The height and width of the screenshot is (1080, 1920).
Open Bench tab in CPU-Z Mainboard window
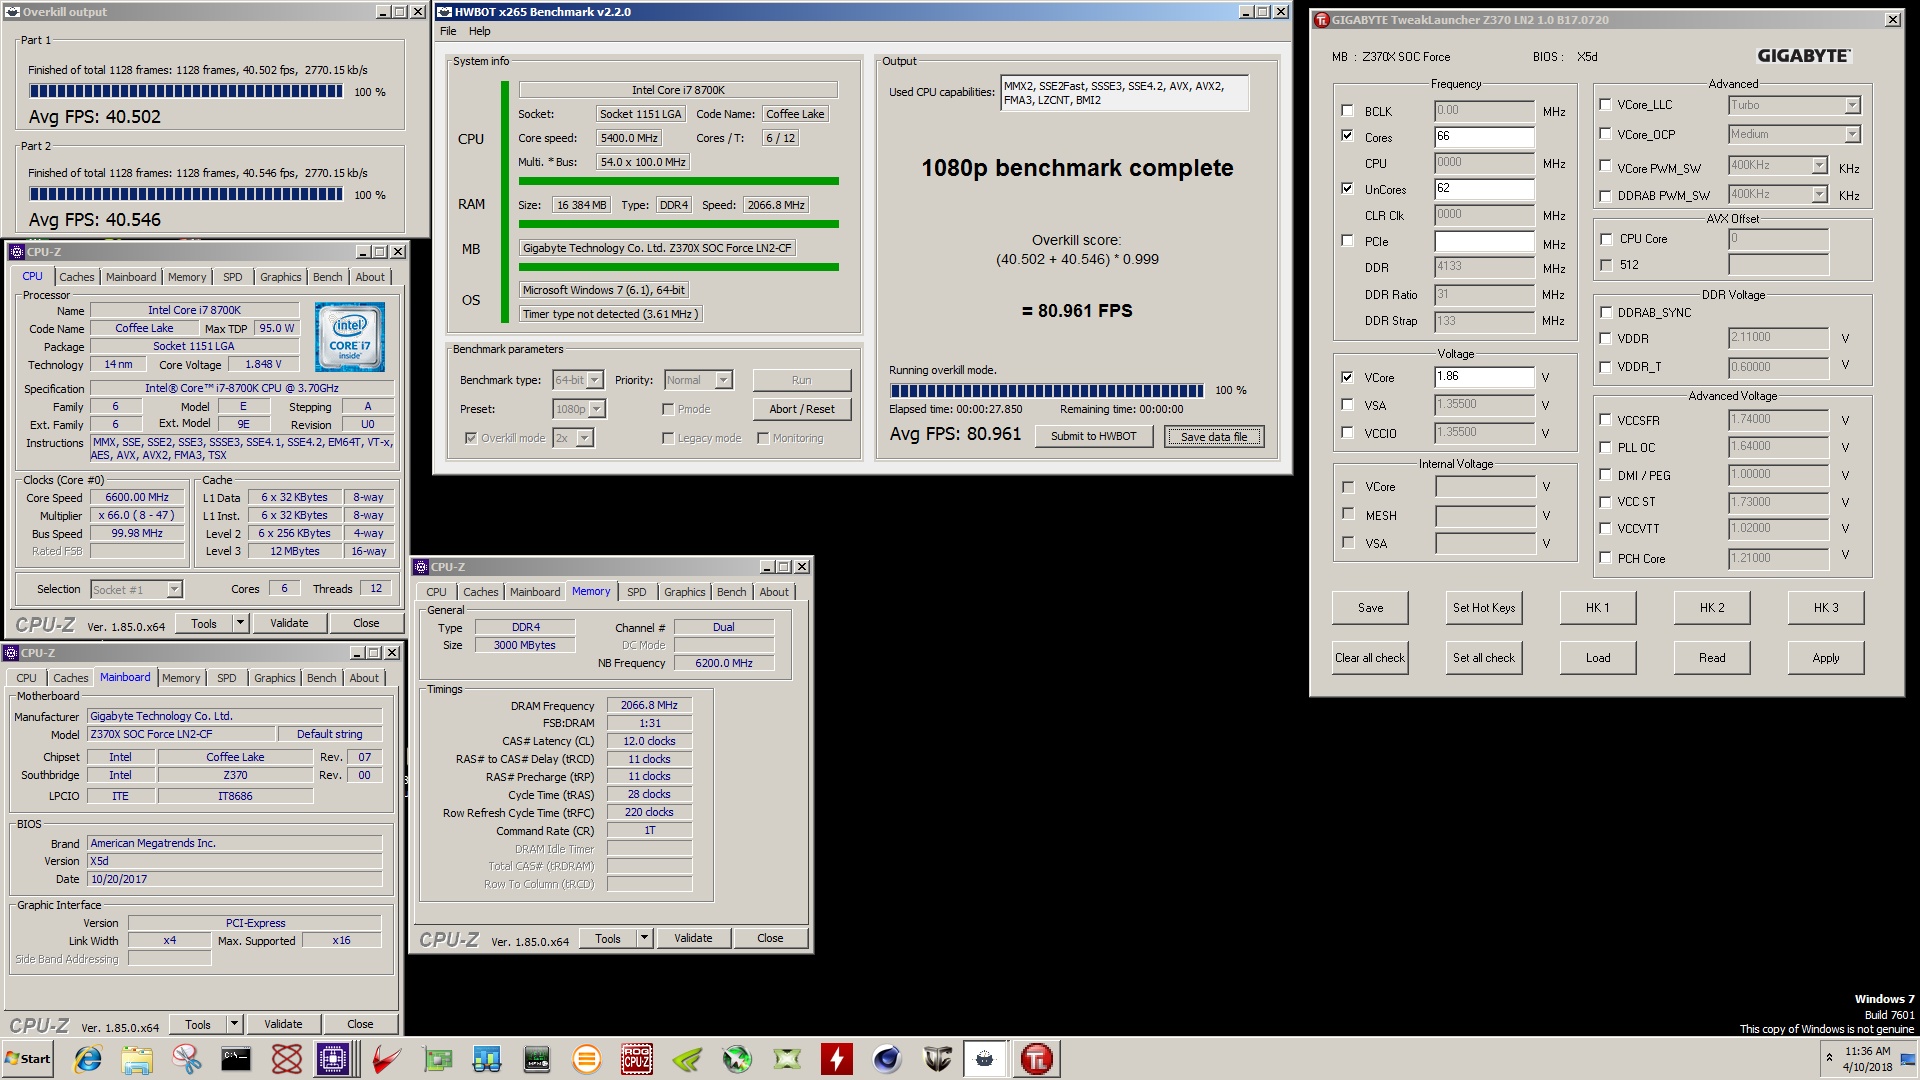click(322, 678)
